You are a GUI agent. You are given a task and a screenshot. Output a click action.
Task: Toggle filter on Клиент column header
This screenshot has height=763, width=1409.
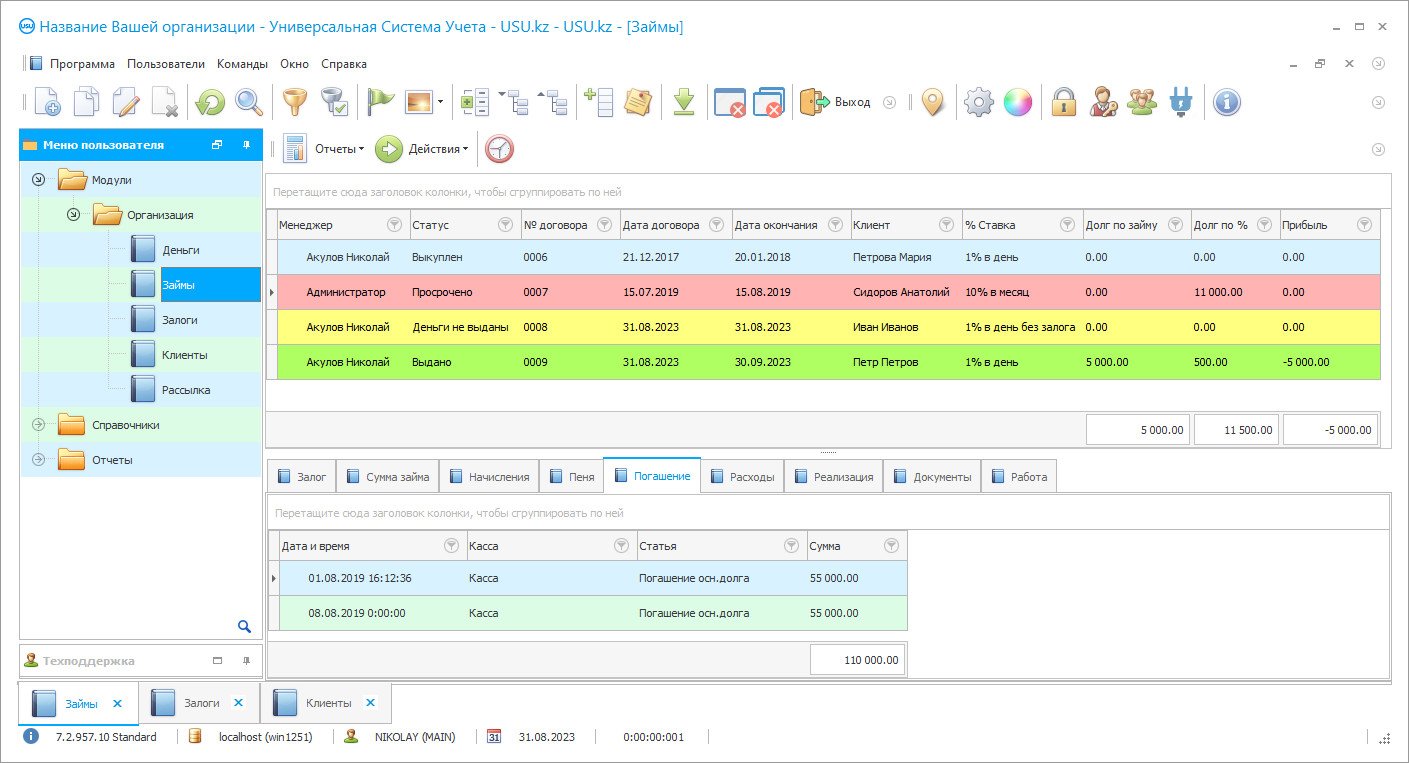coord(945,225)
